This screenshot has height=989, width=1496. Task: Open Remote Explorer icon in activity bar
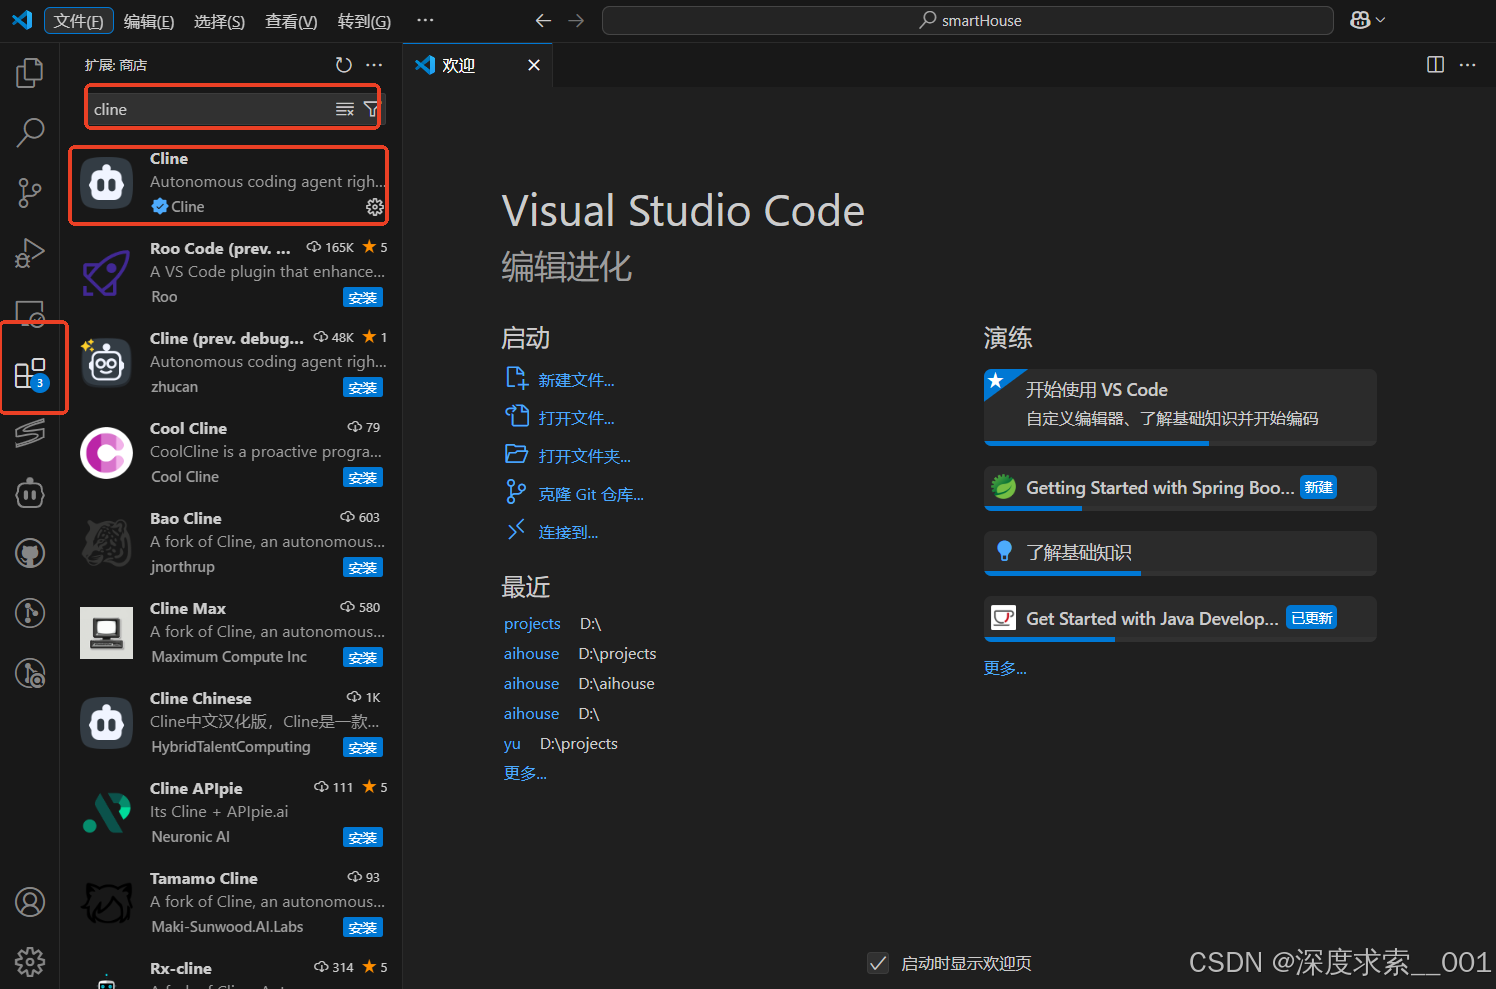click(30, 313)
